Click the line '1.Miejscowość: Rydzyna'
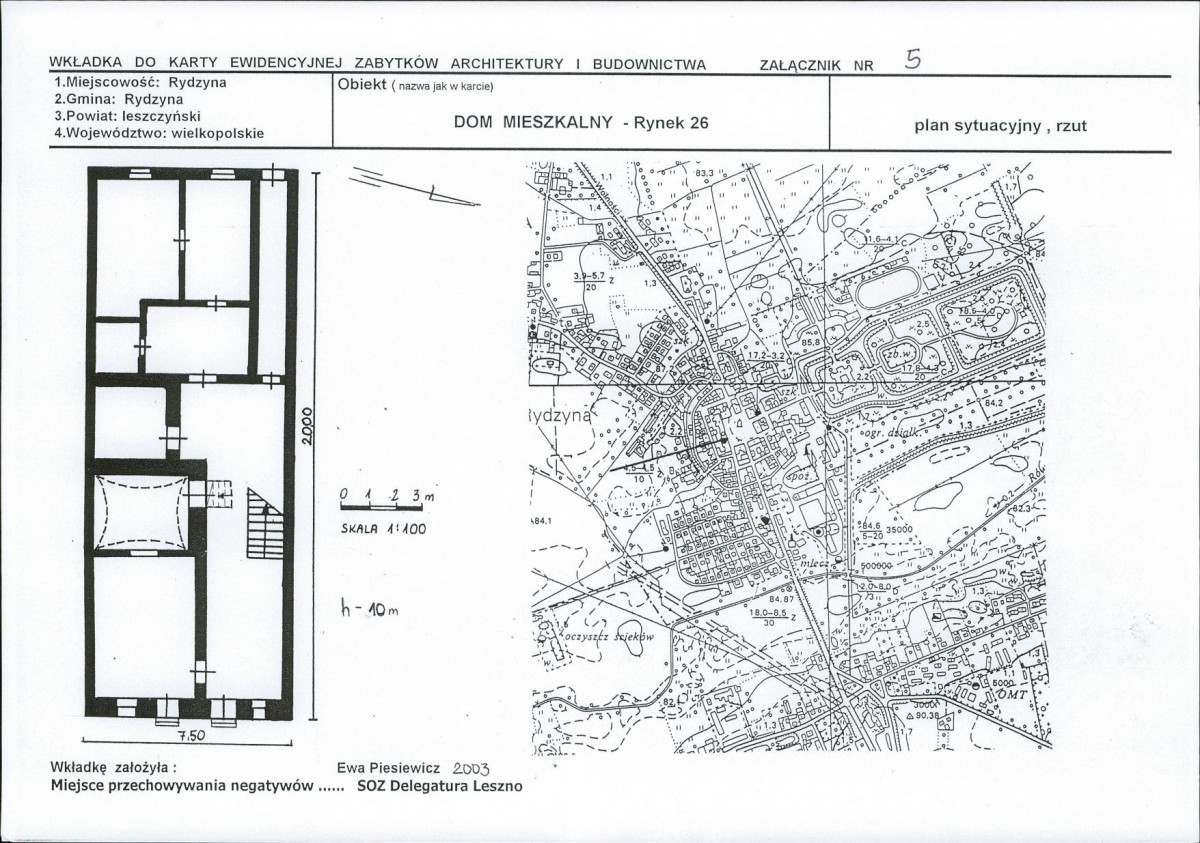The height and width of the screenshot is (843, 1200). coord(140,84)
